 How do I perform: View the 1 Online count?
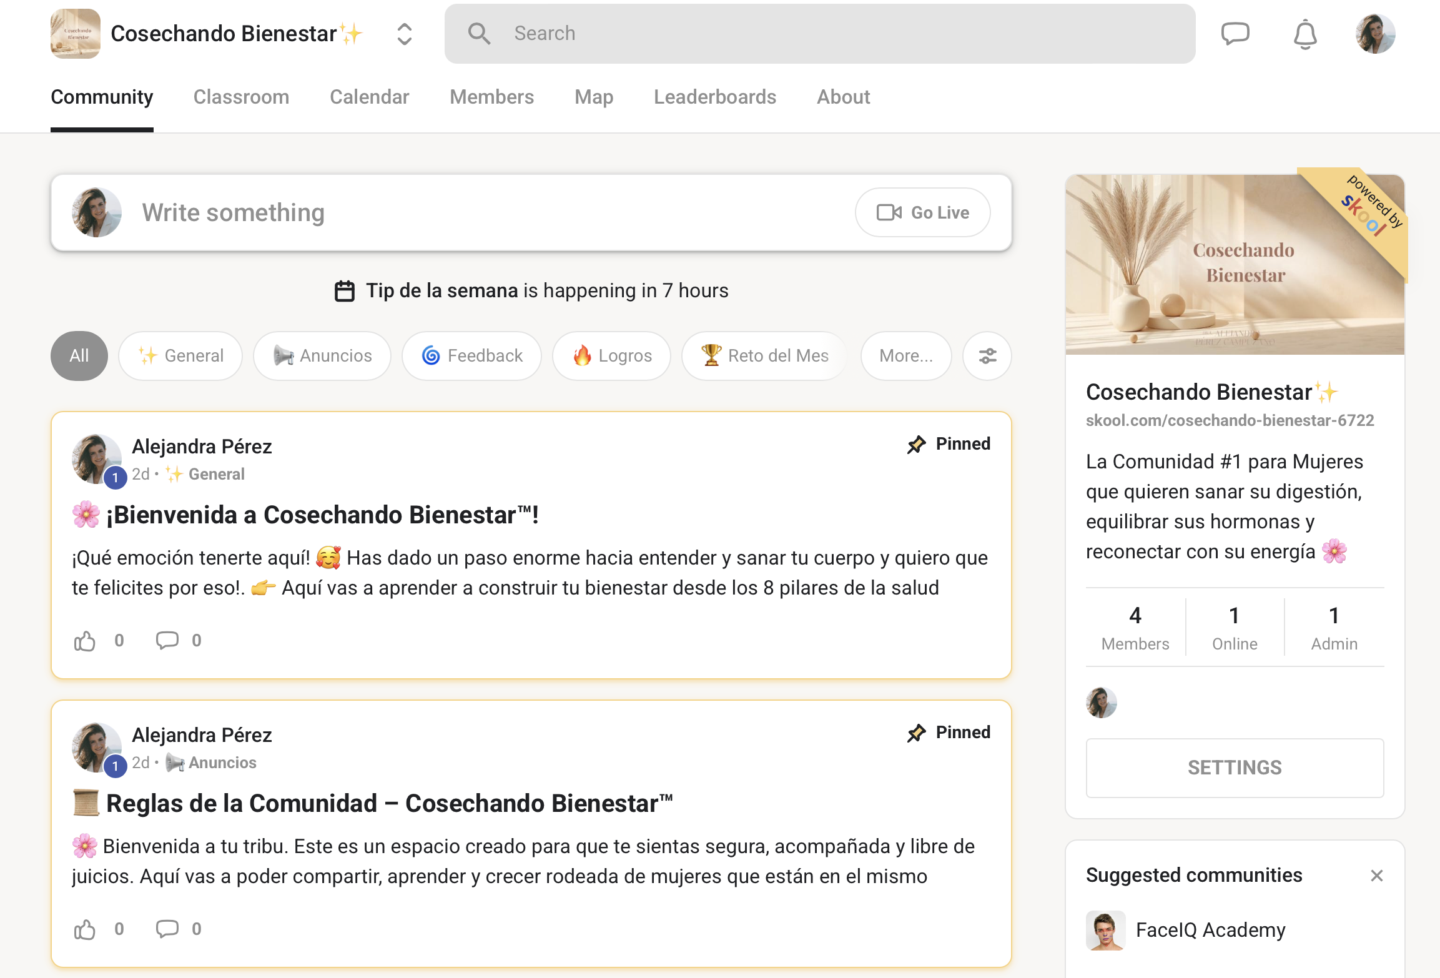pyautogui.click(x=1235, y=628)
